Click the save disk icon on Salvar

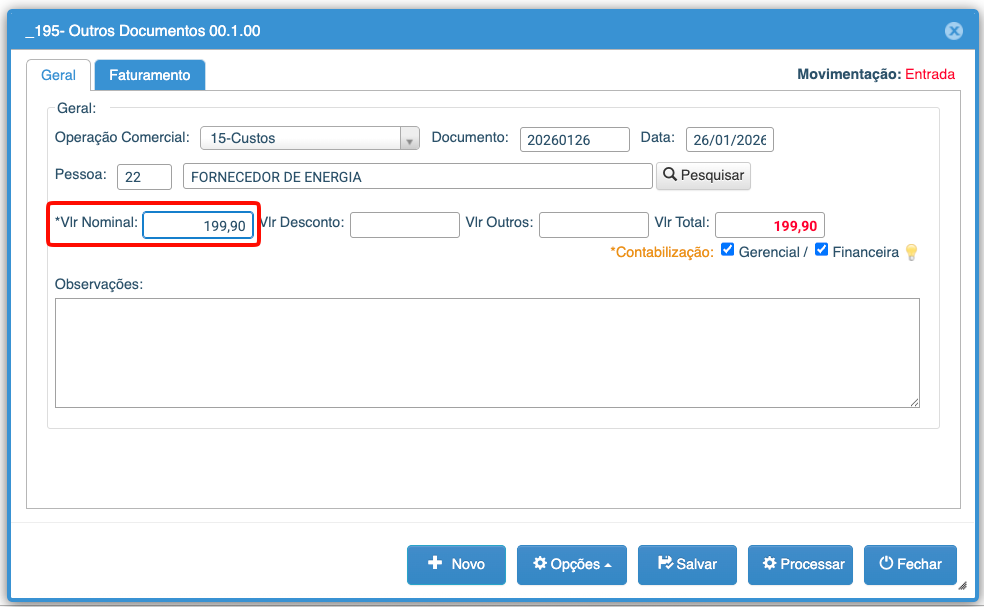(665, 564)
